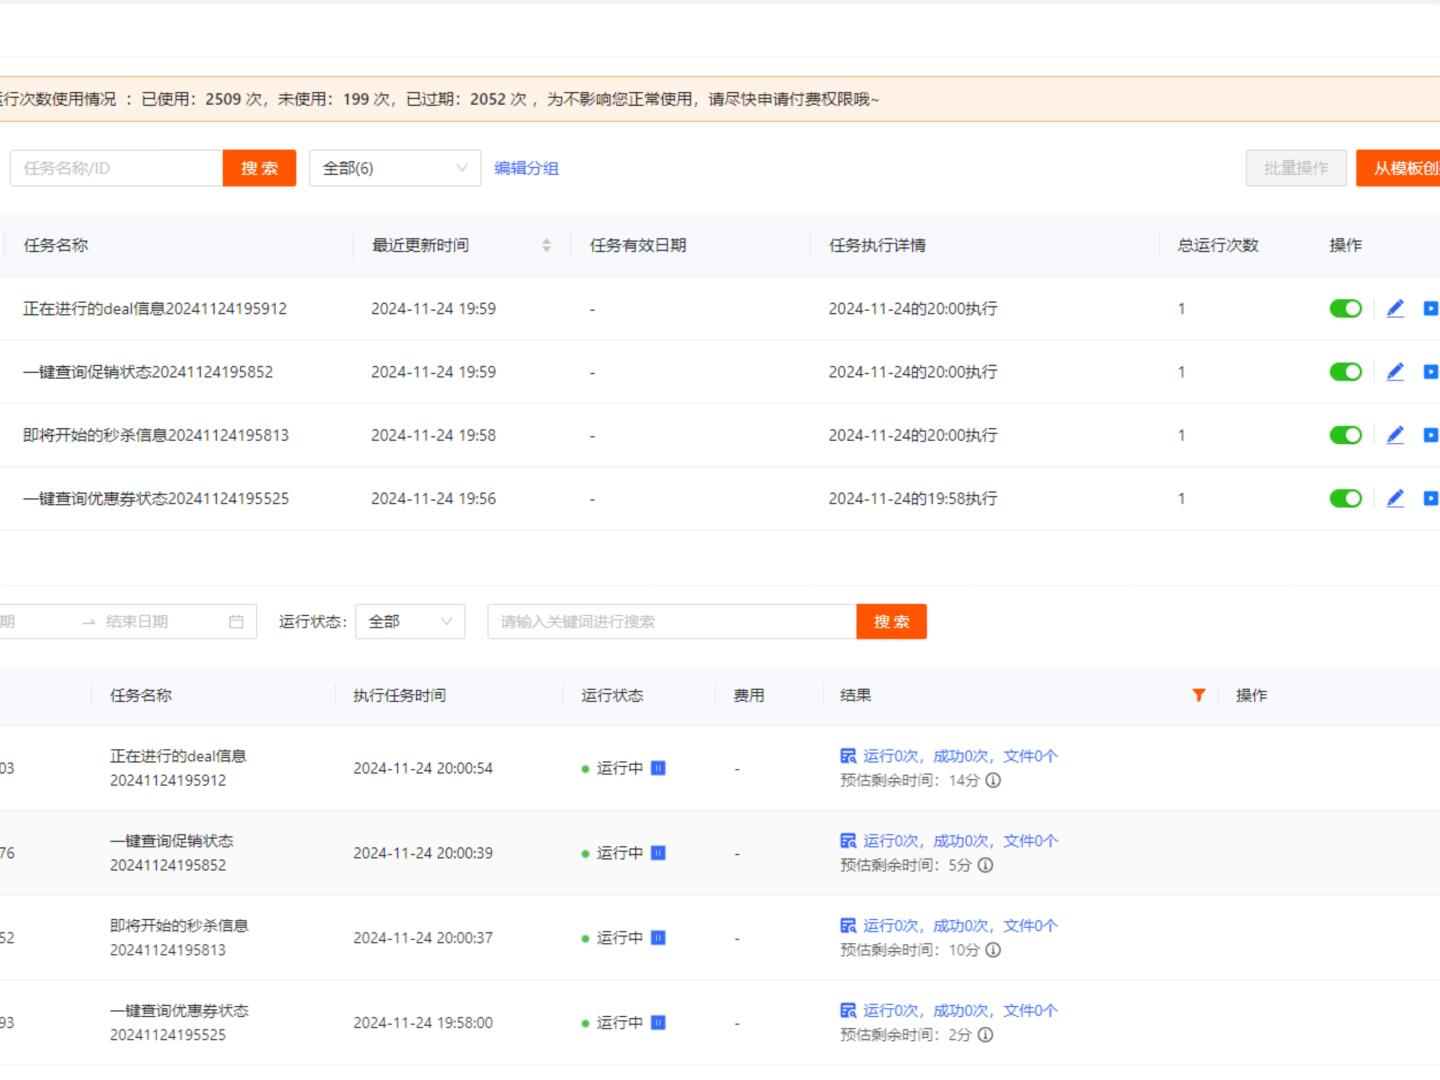The width and height of the screenshot is (1440, 1080).
Task: Focus the 请输入关键词进行搜索 field
Action: (x=672, y=621)
